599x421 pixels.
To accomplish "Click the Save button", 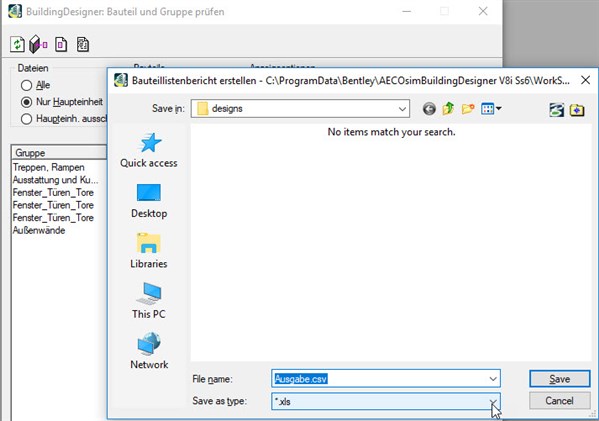I will click(x=560, y=379).
